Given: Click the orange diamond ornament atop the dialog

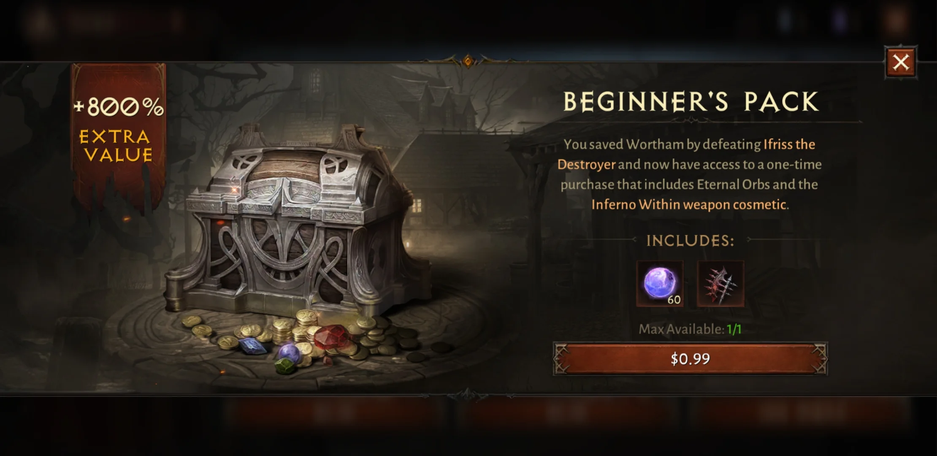Looking at the screenshot, I should pyautogui.click(x=468, y=60).
